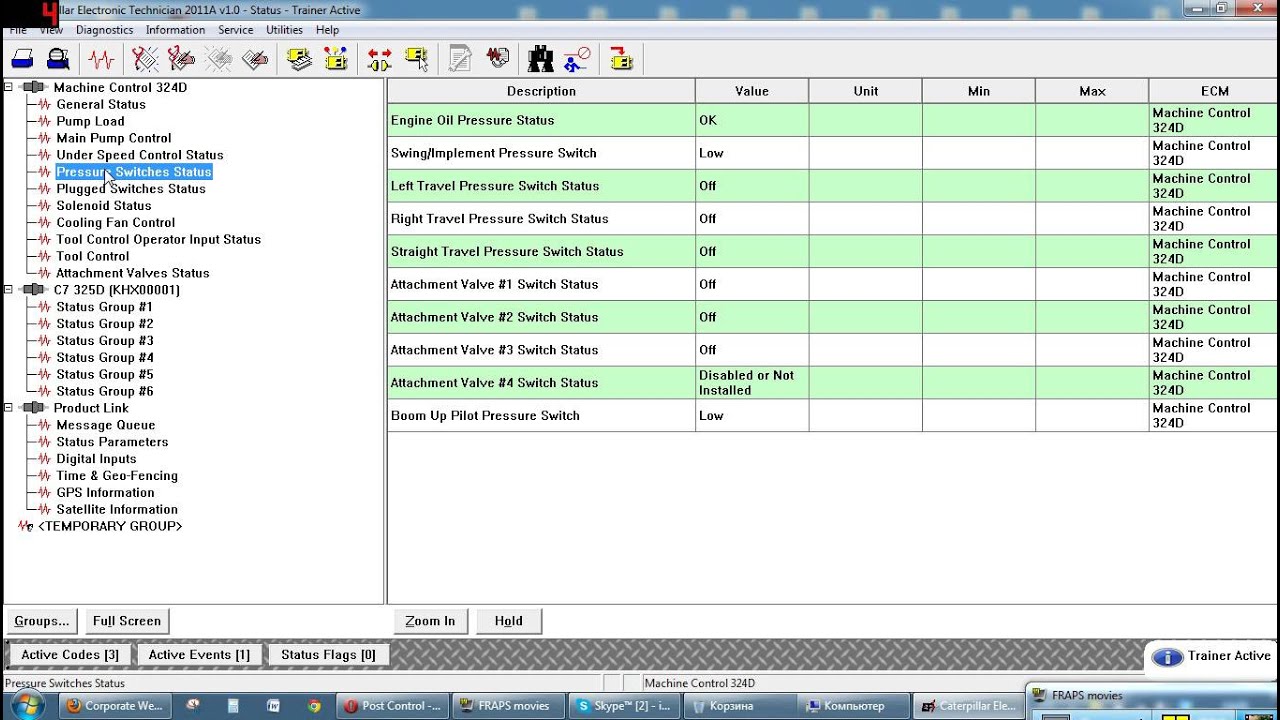Open the Post Control taskbar button
Image resolution: width=1280 pixels, height=720 pixels.
pyautogui.click(x=392, y=706)
